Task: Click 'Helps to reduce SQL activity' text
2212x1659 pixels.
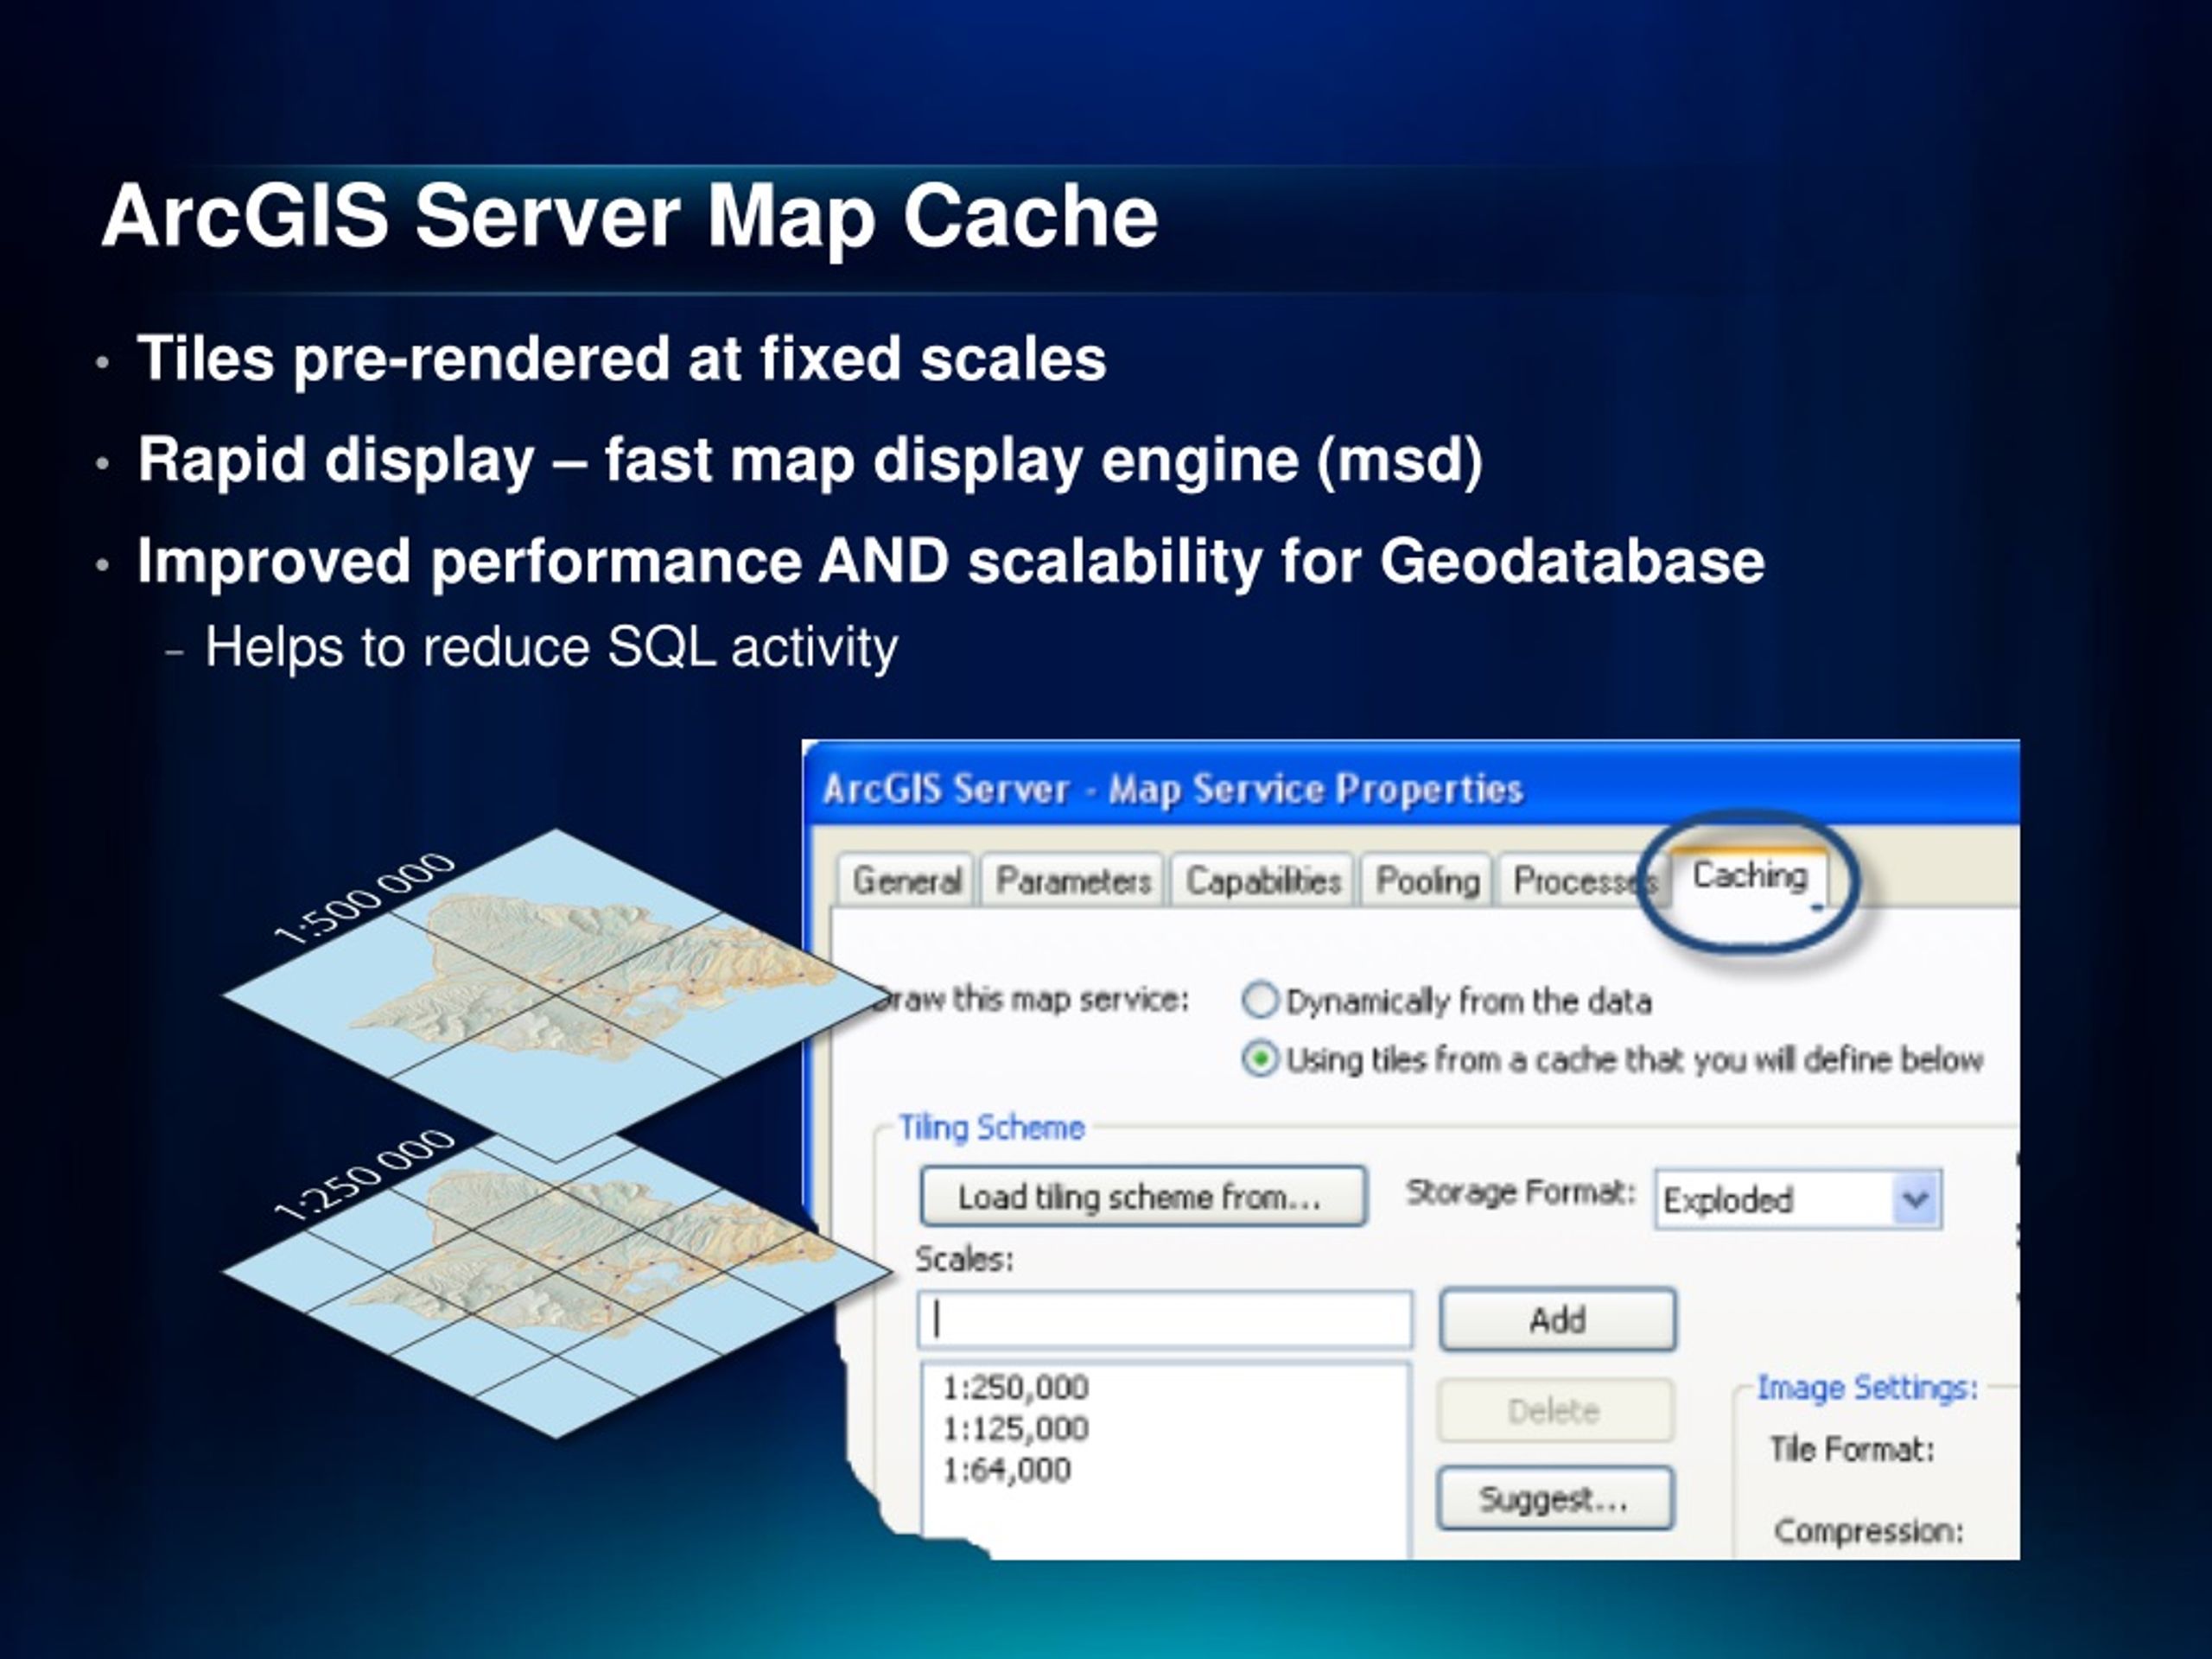Action: tap(551, 648)
